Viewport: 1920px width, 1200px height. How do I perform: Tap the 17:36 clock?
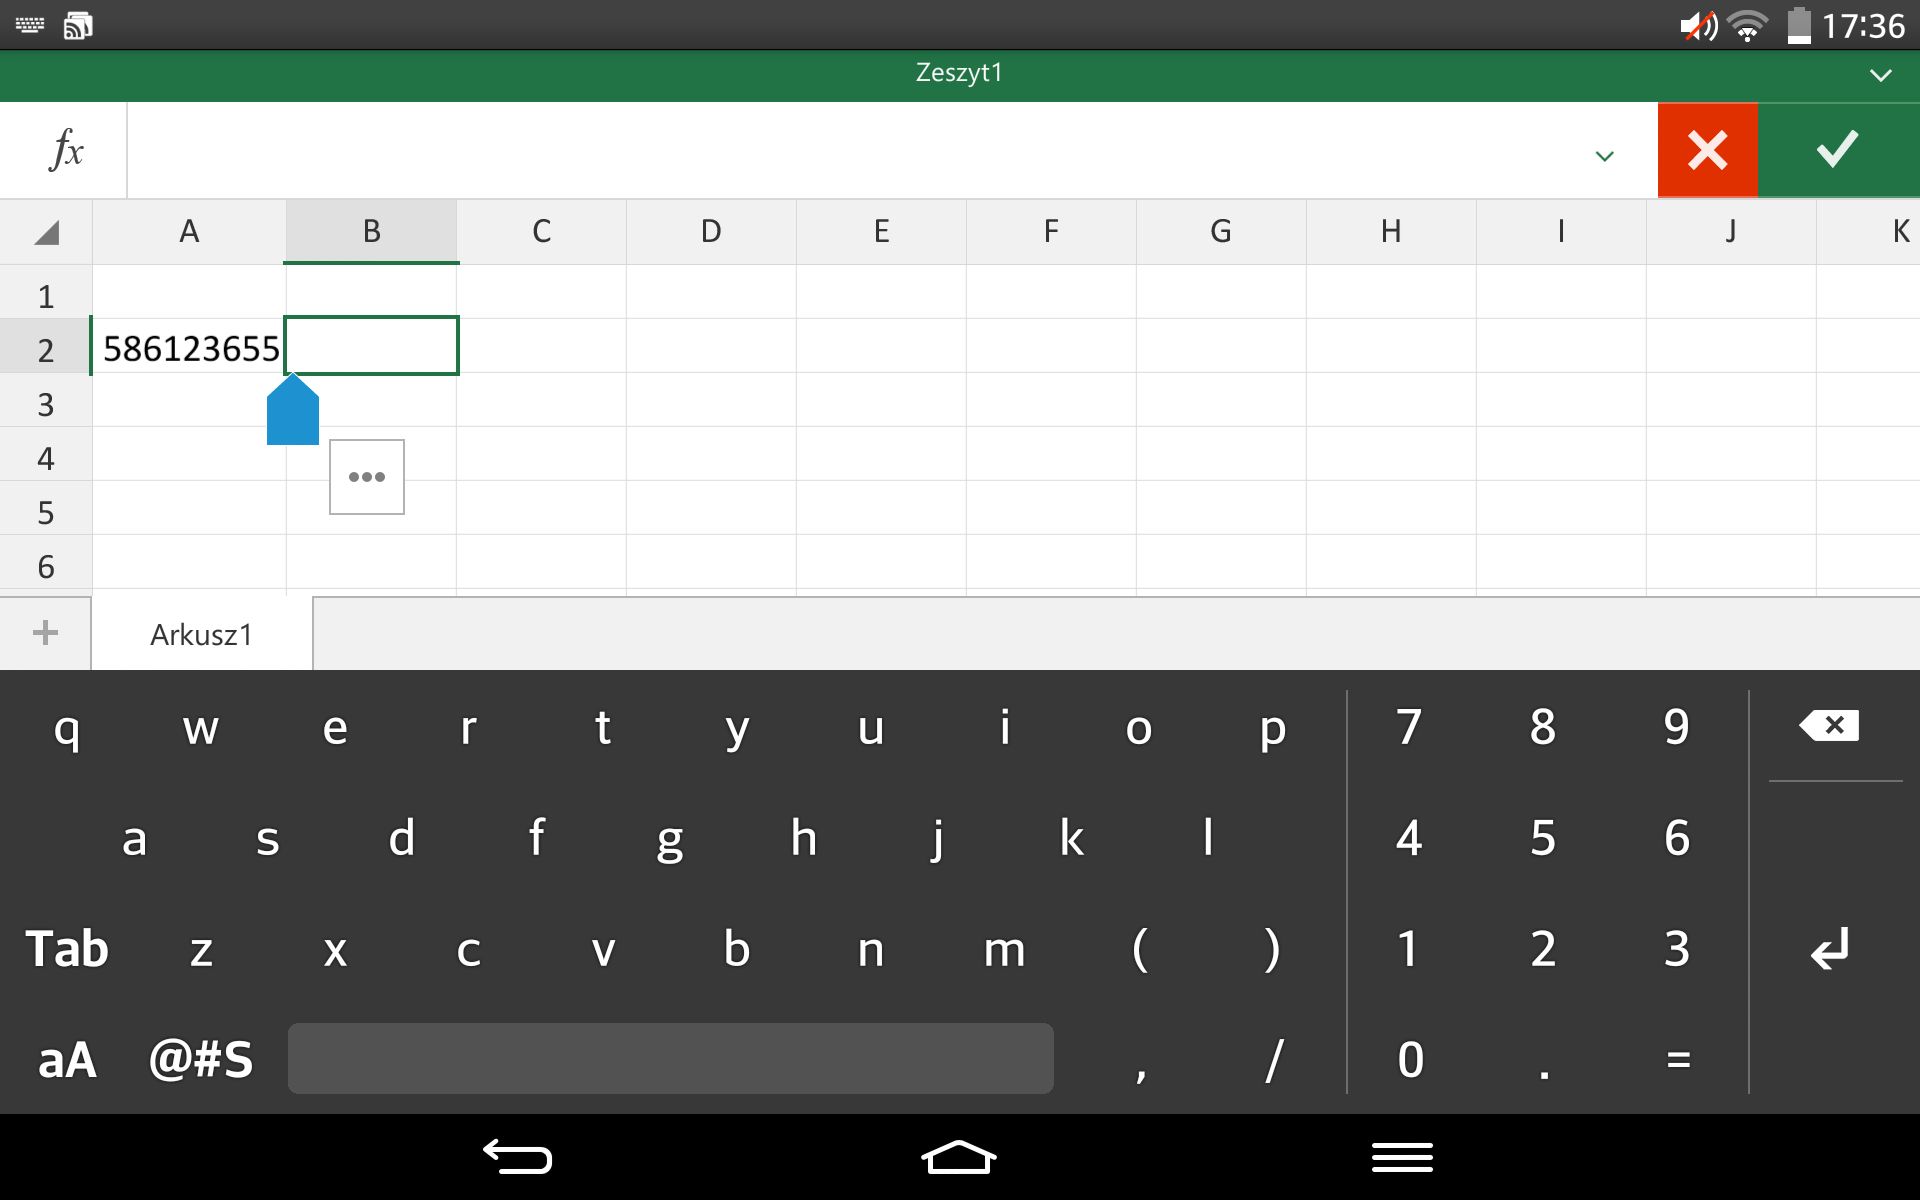pos(1863,25)
